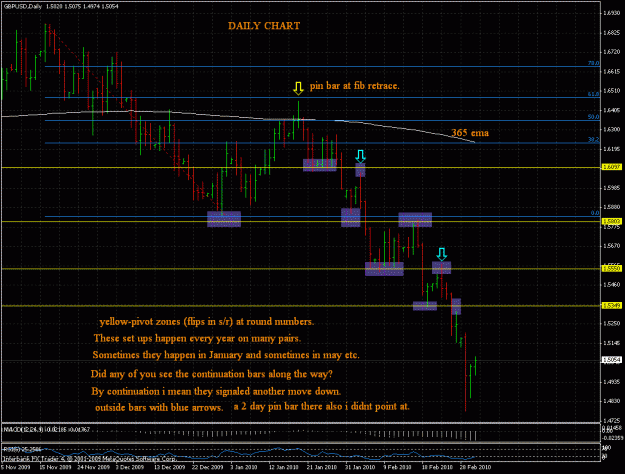The width and height of the screenshot is (625, 474).
Task: Click the 50.0 fib level label
Action: pos(594,117)
